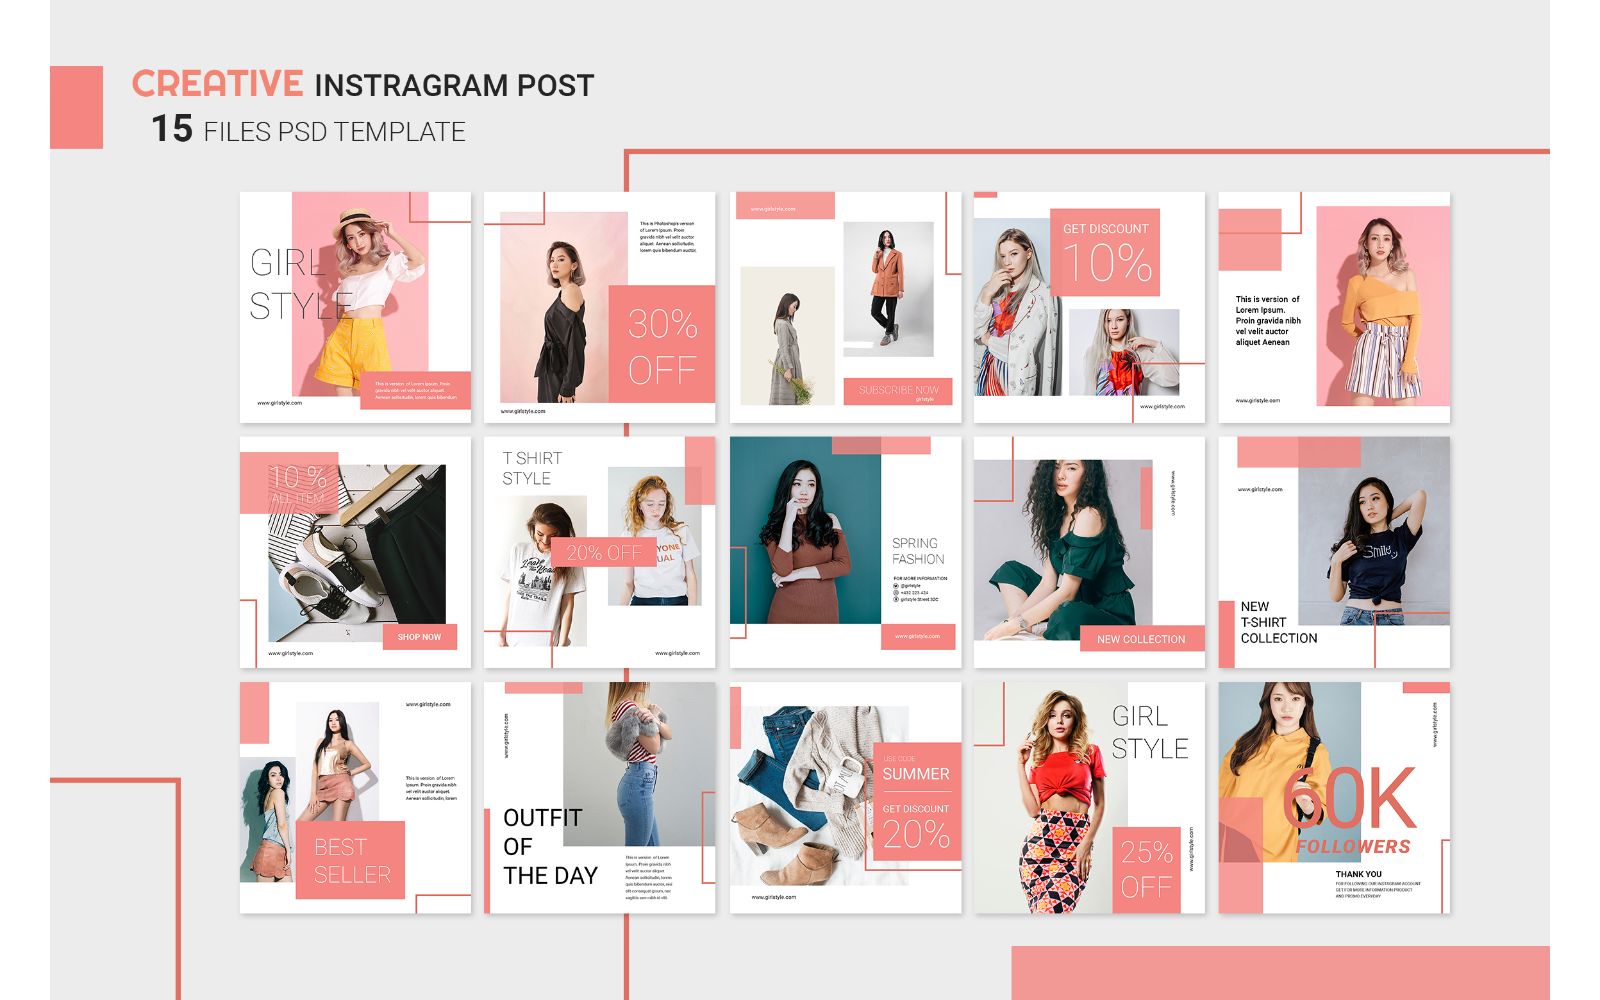Select the 30% OFF coral box
The width and height of the screenshot is (1600, 1000).
click(661, 344)
